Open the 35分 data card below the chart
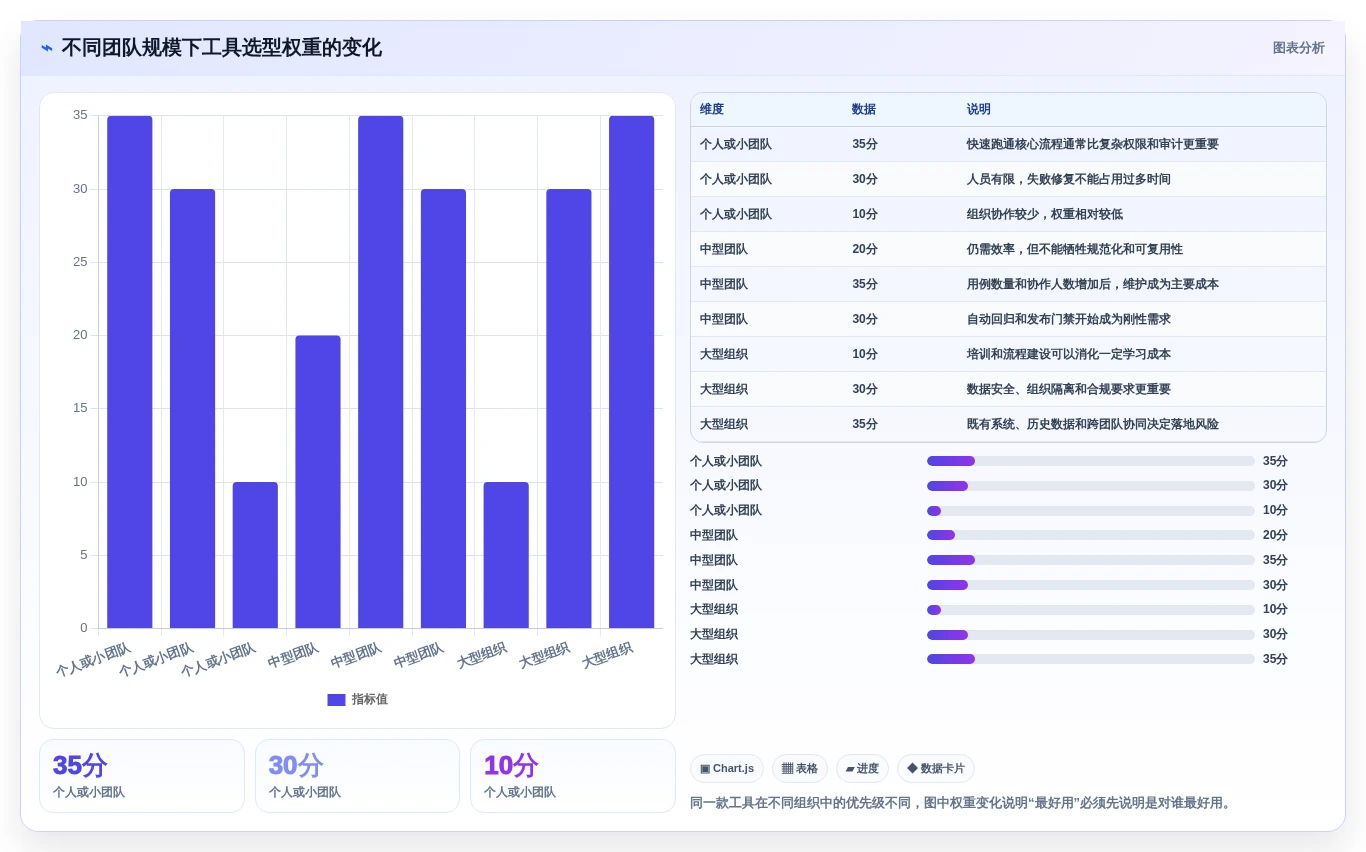Screen dimensions: 1366x852 142,776
